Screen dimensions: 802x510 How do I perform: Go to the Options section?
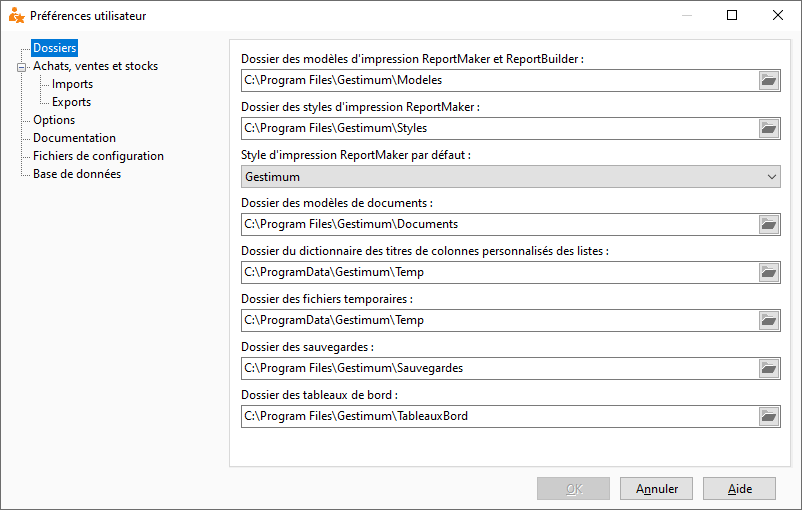point(54,120)
